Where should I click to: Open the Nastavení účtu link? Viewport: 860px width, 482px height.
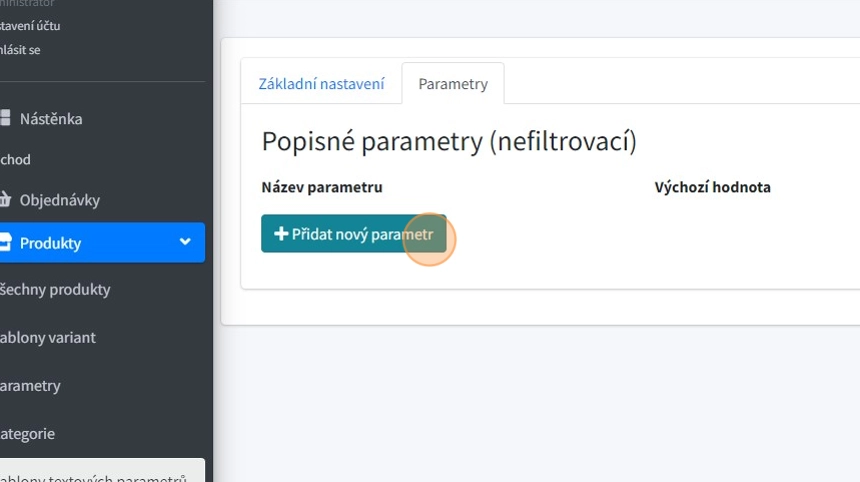(30, 26)
